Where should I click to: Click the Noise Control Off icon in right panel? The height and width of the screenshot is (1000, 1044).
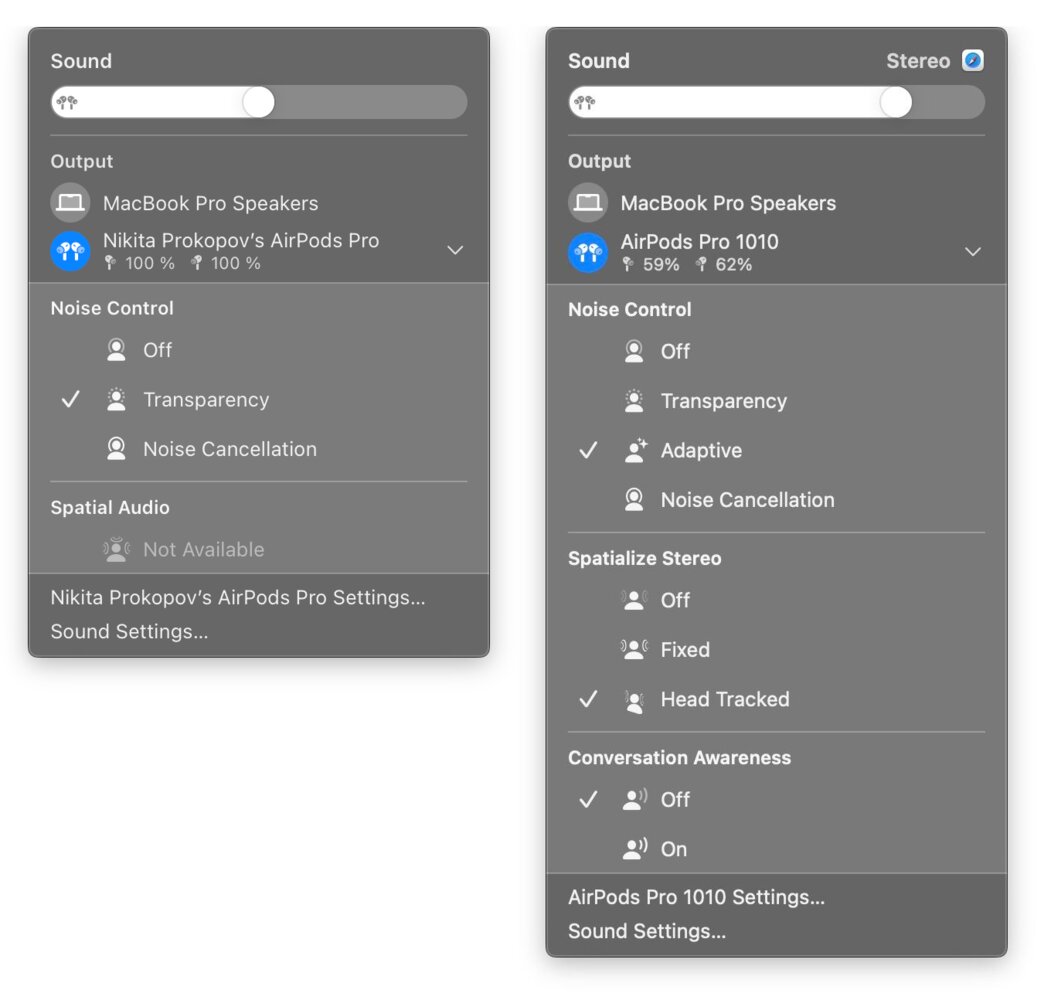click(634, 352)
